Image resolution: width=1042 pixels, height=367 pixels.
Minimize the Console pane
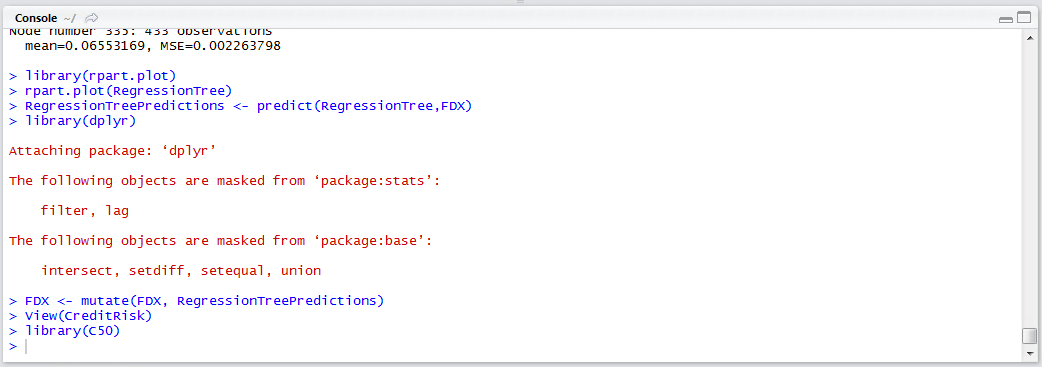(1005, 19)
